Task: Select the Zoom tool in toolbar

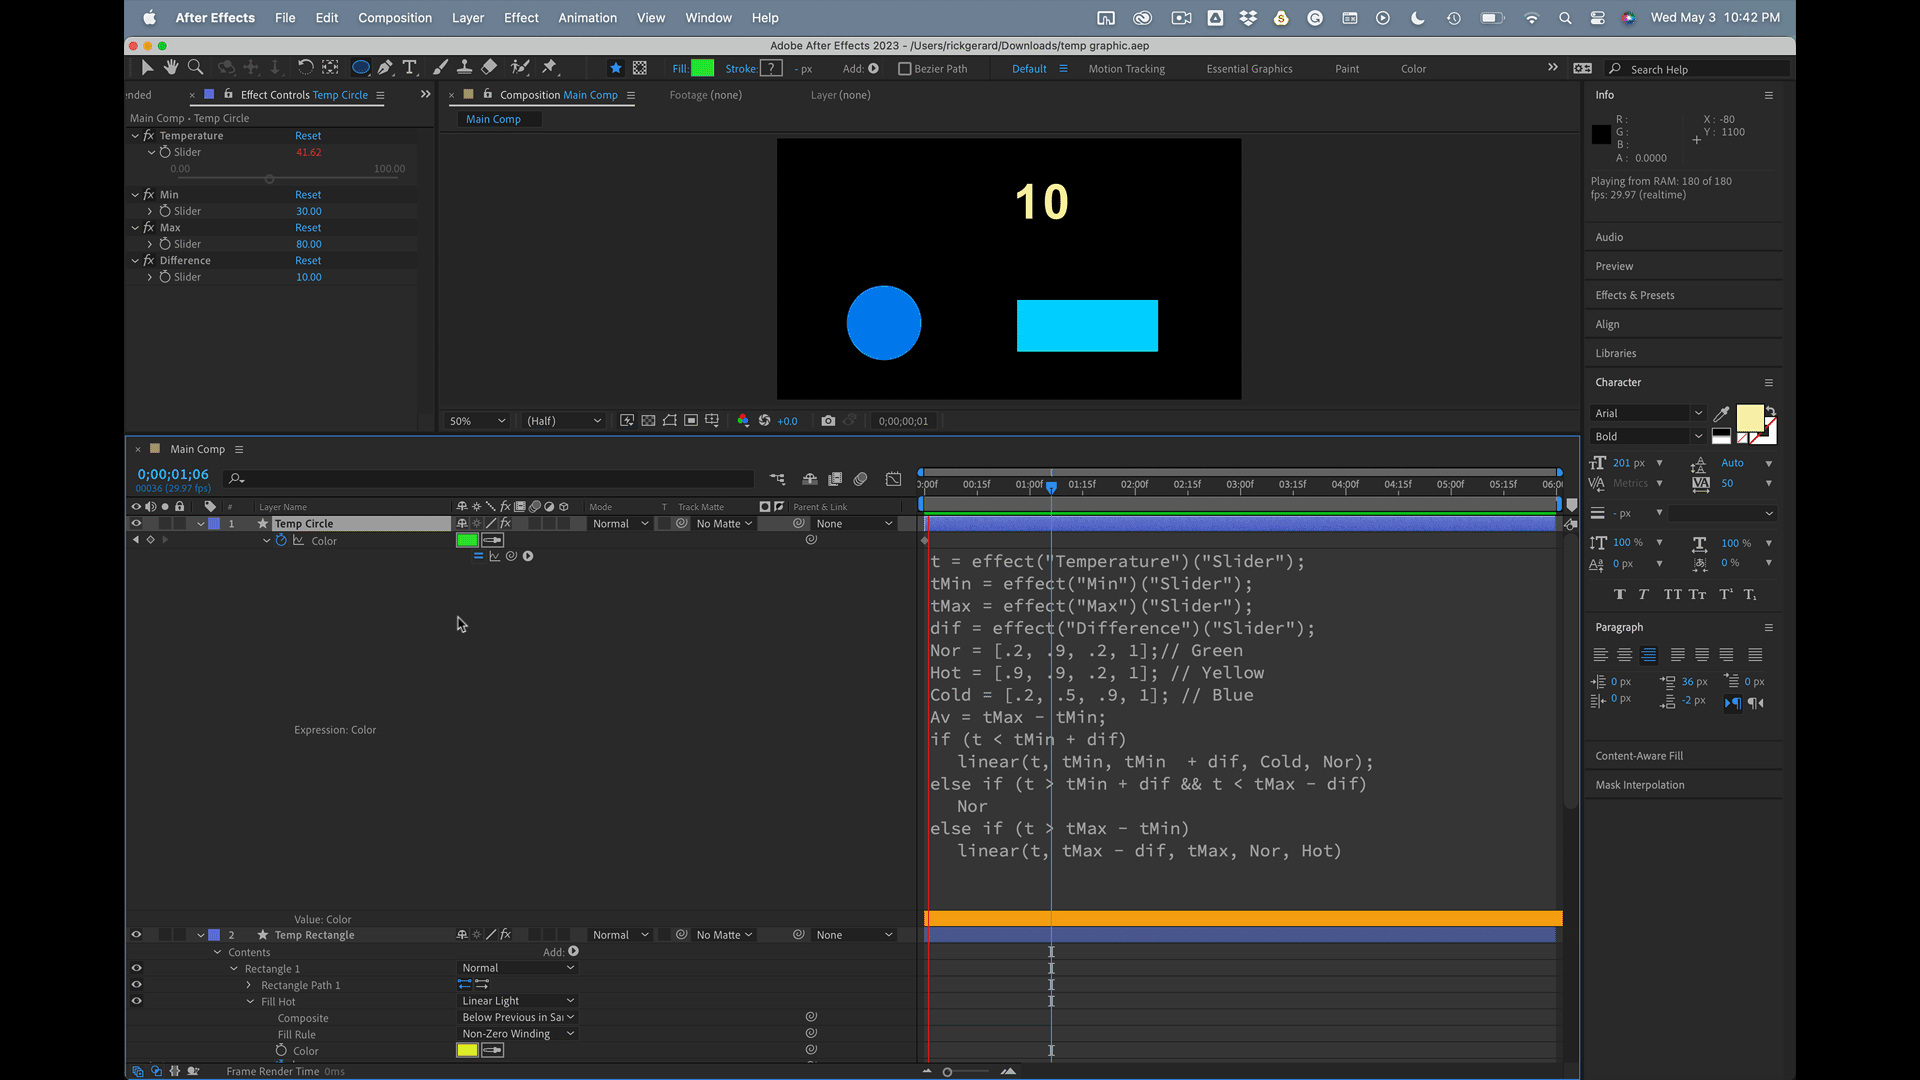Action: (196, 67)
